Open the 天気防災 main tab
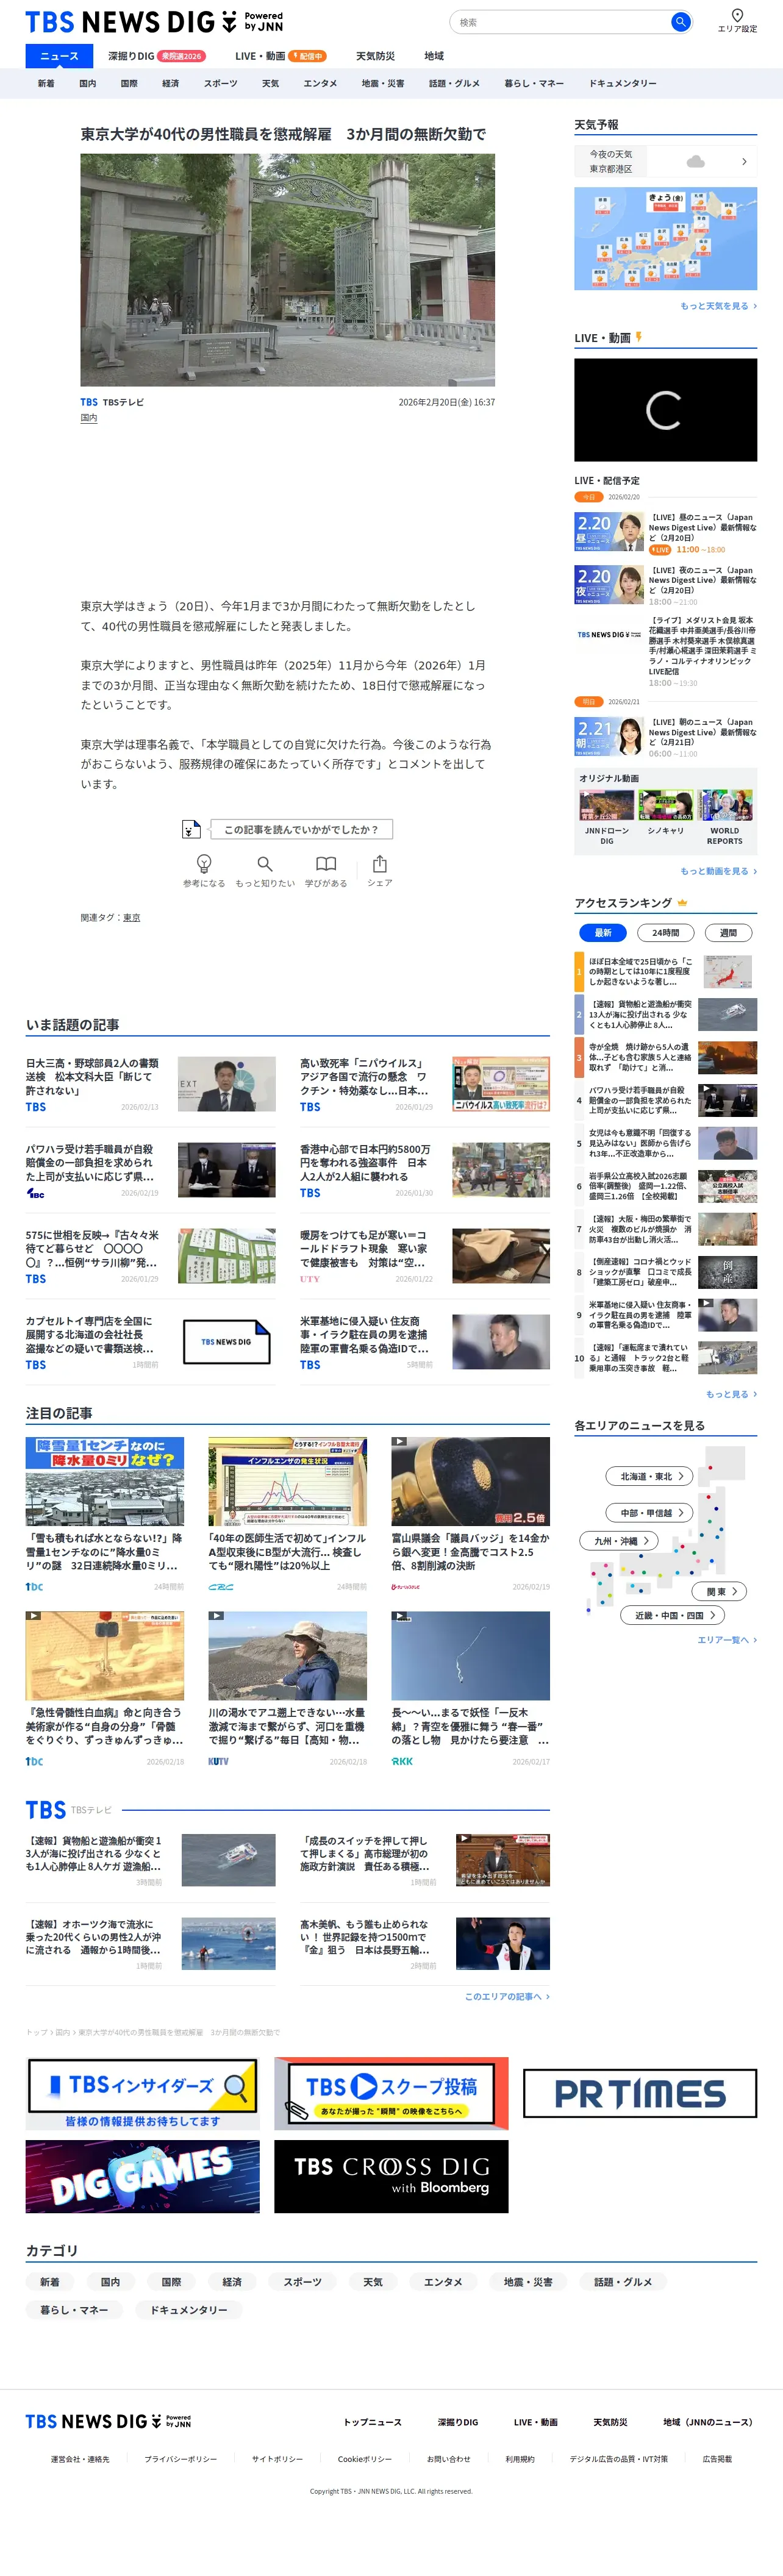The image size is (783, 2576). point(375,56)
